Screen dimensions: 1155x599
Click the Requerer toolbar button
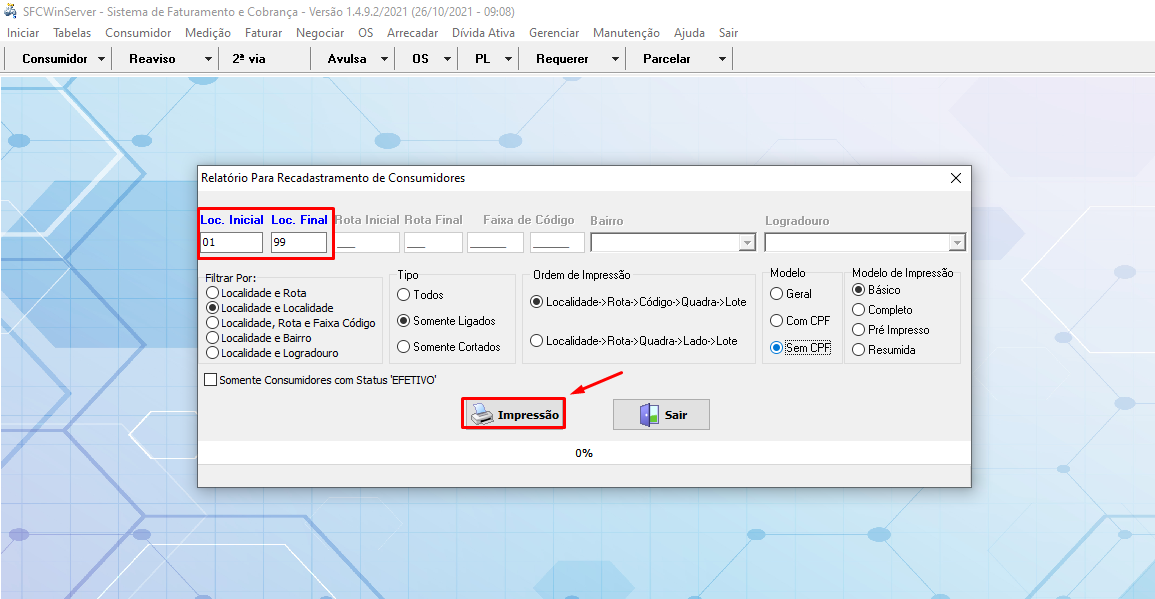(x=562, y=59)
